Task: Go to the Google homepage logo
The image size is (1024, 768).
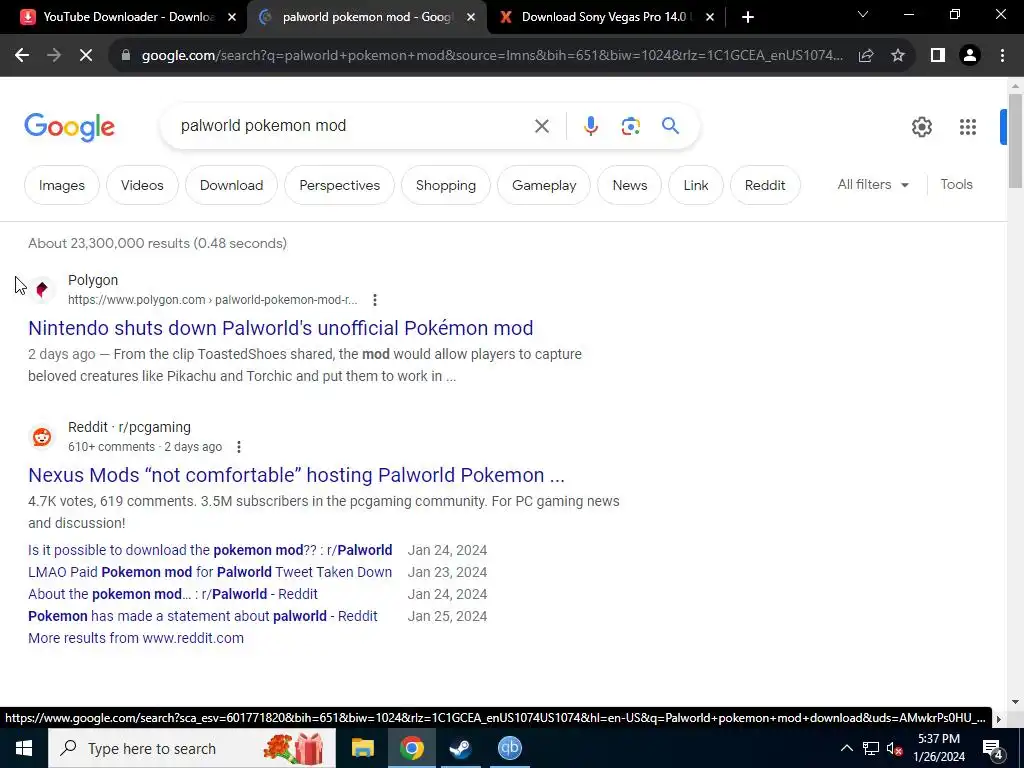Action: 69,127
